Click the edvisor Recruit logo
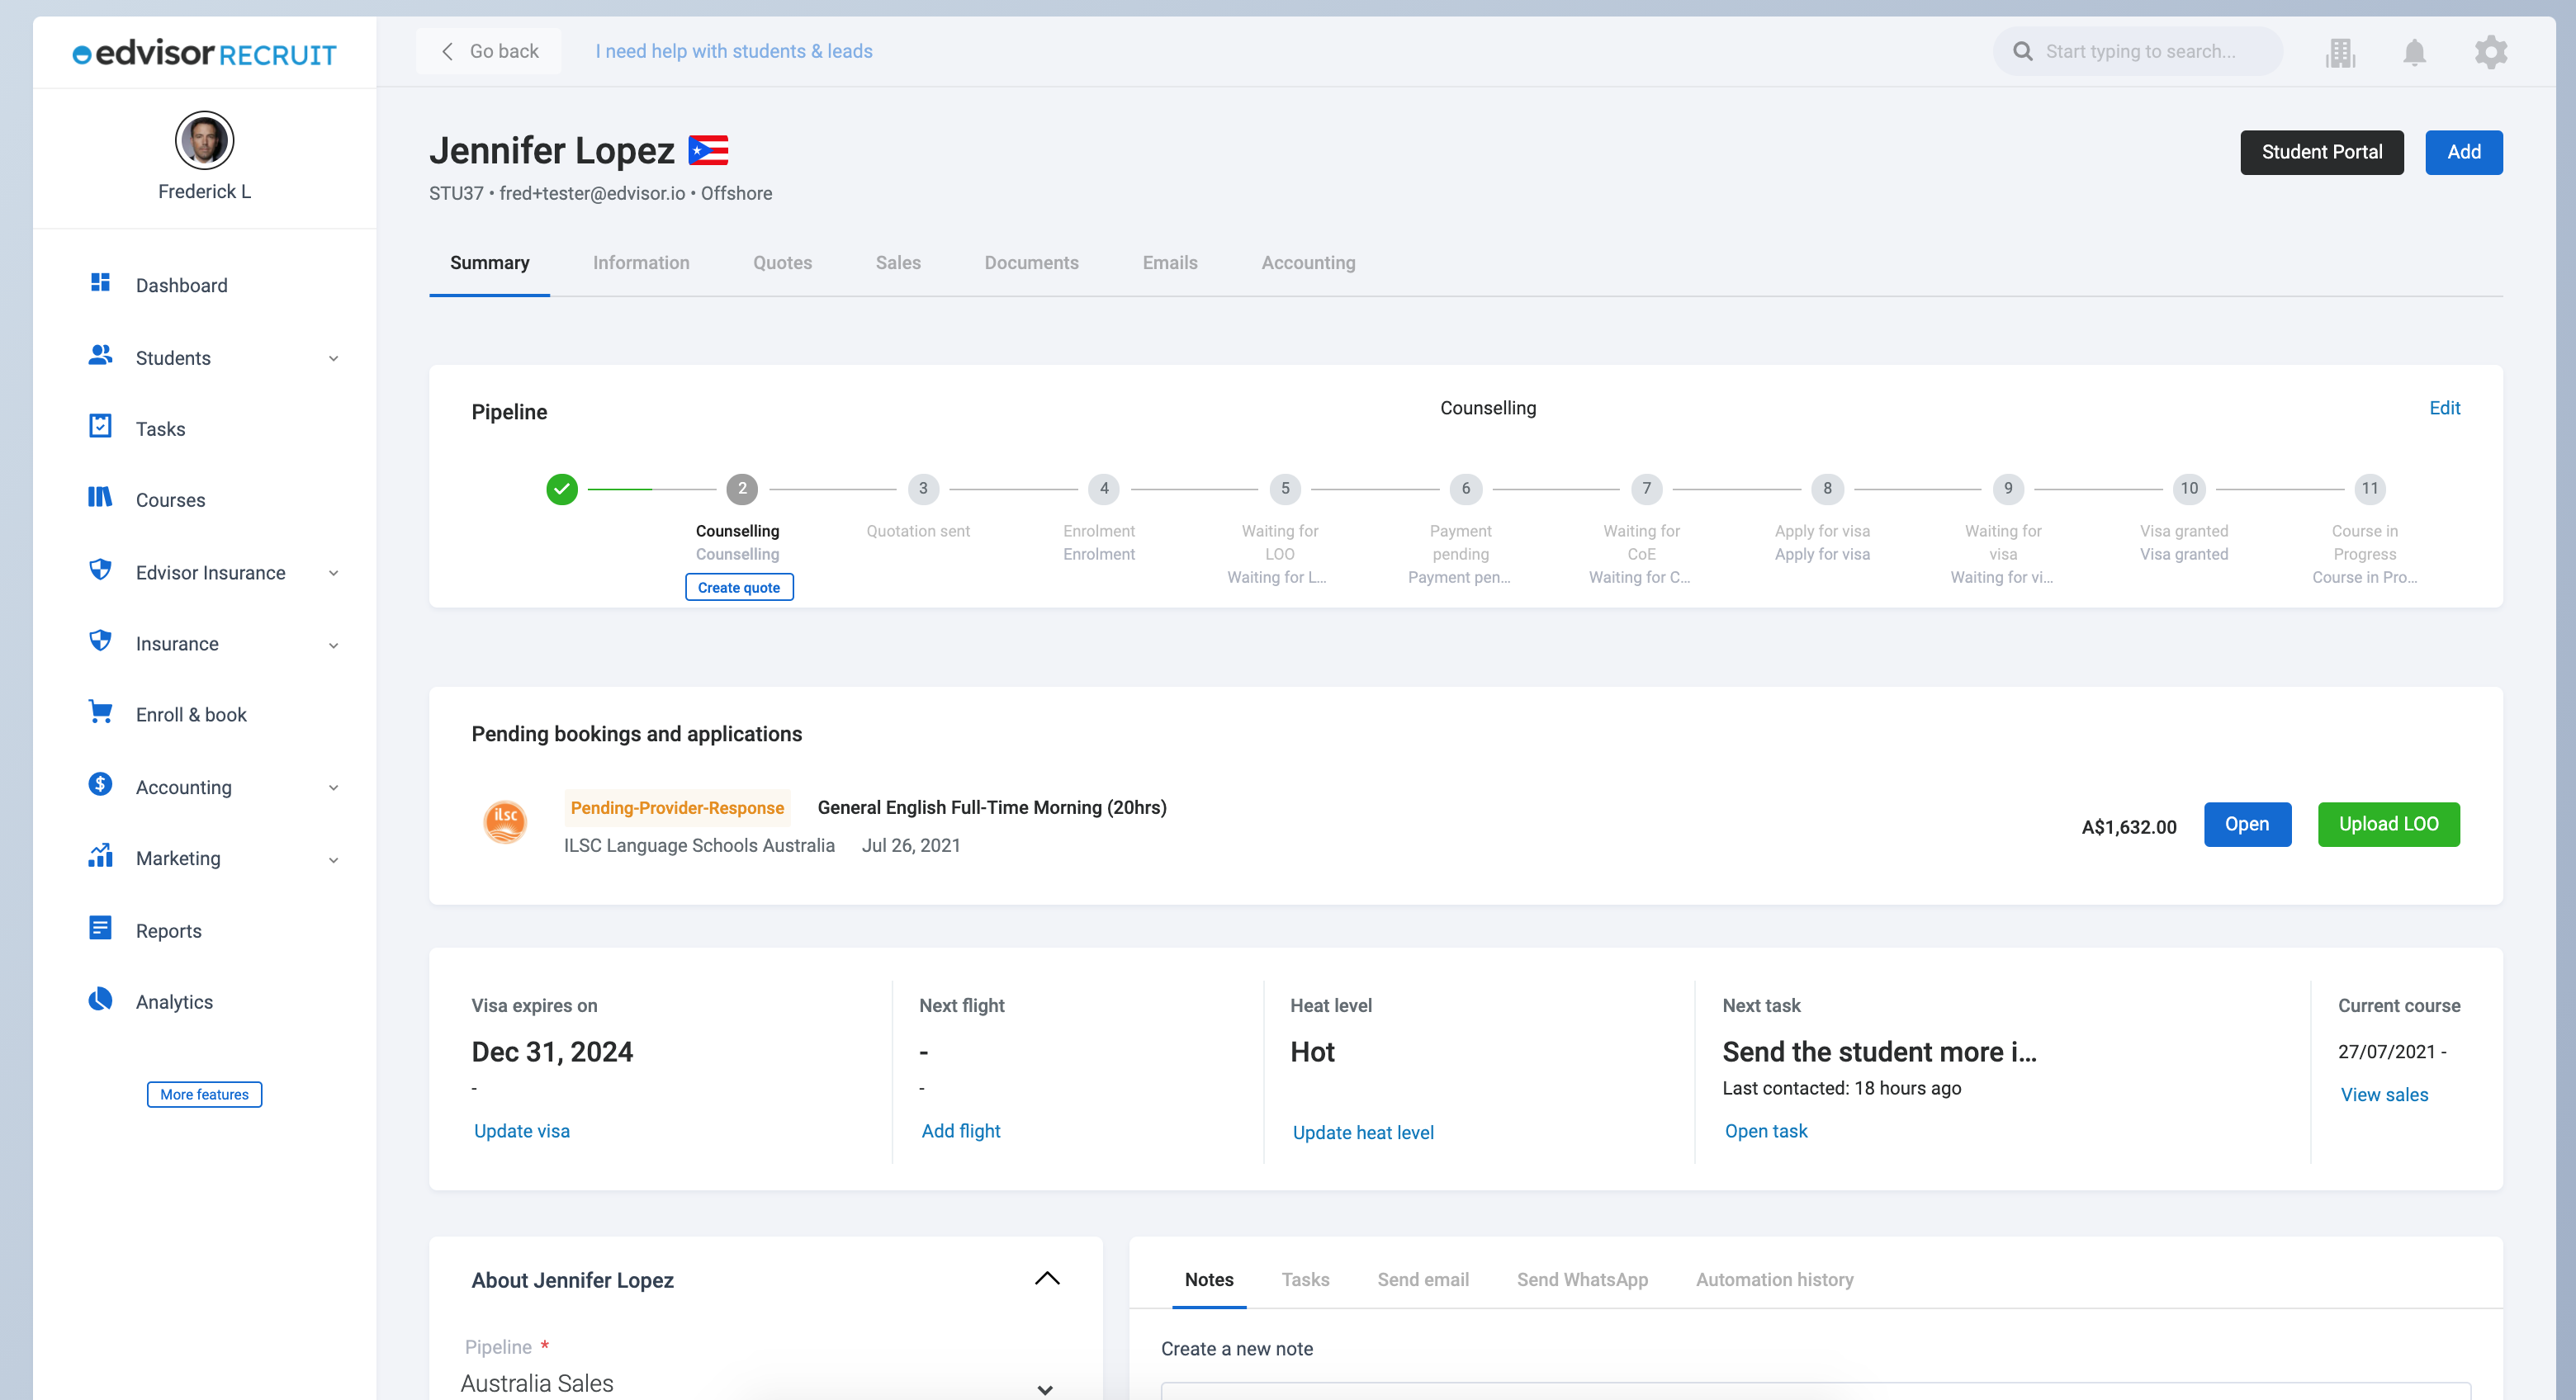This screenshot has width=2576, height=1400. (x=204, y=53)
